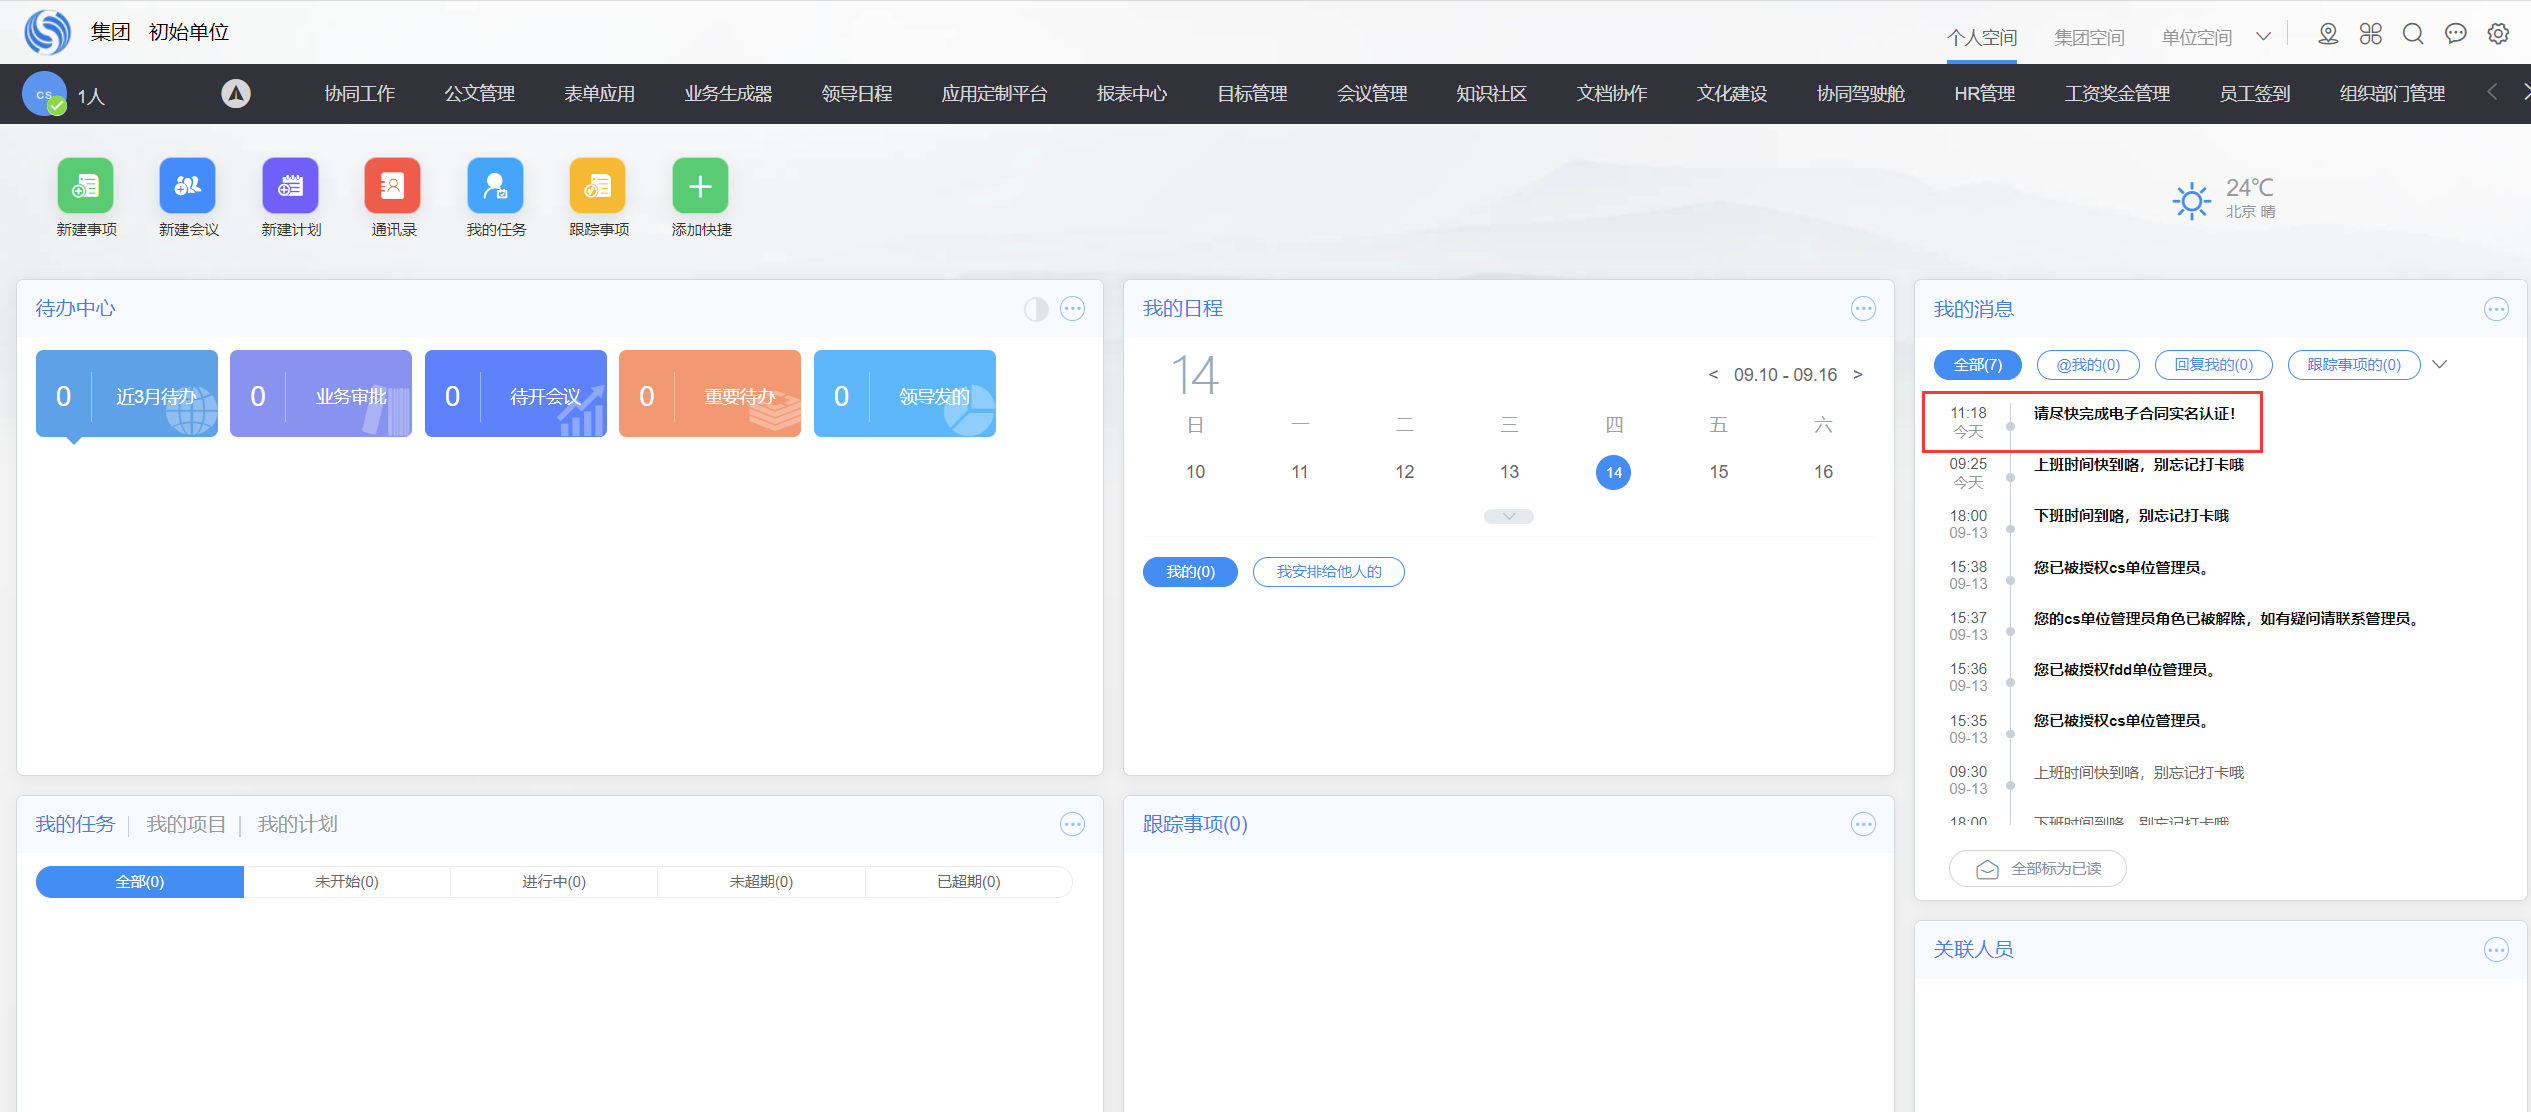Screen dimensions: 2531x1112
Task: Click the search magnifier icon in header
Action: [x=2413, y=34]
